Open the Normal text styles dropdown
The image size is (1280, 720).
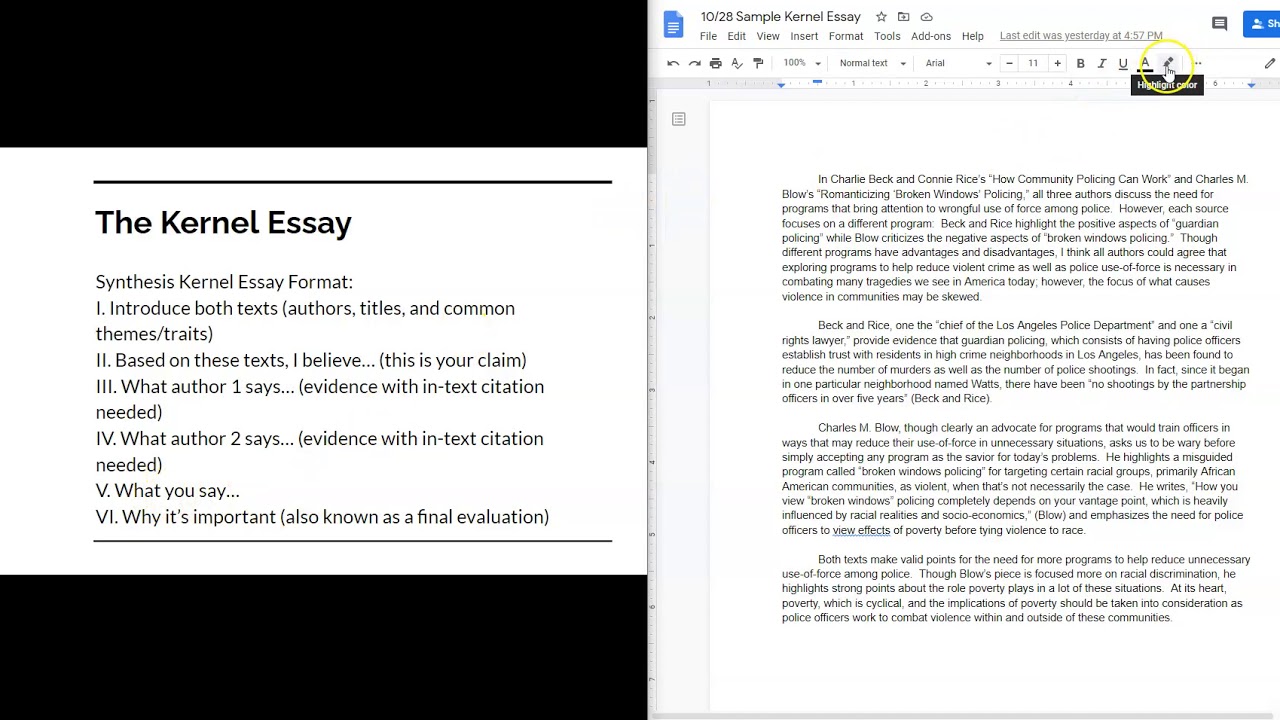(x=872, y=63)
